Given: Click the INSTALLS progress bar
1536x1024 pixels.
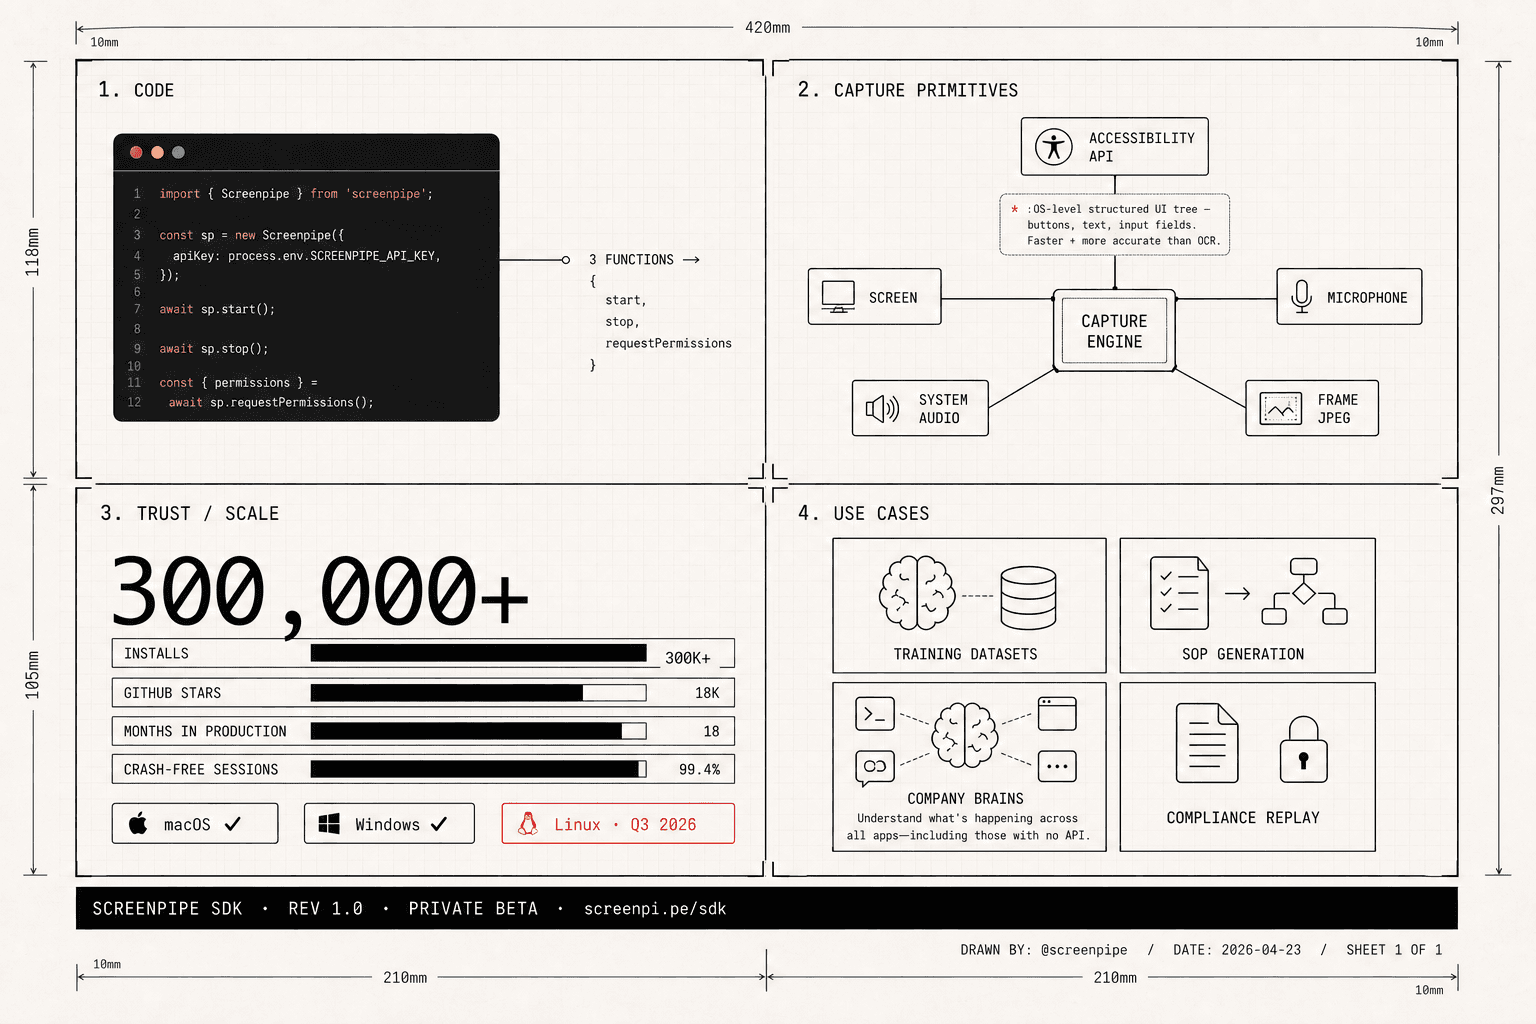Looking at the screenshot, I should click(478, 653).
